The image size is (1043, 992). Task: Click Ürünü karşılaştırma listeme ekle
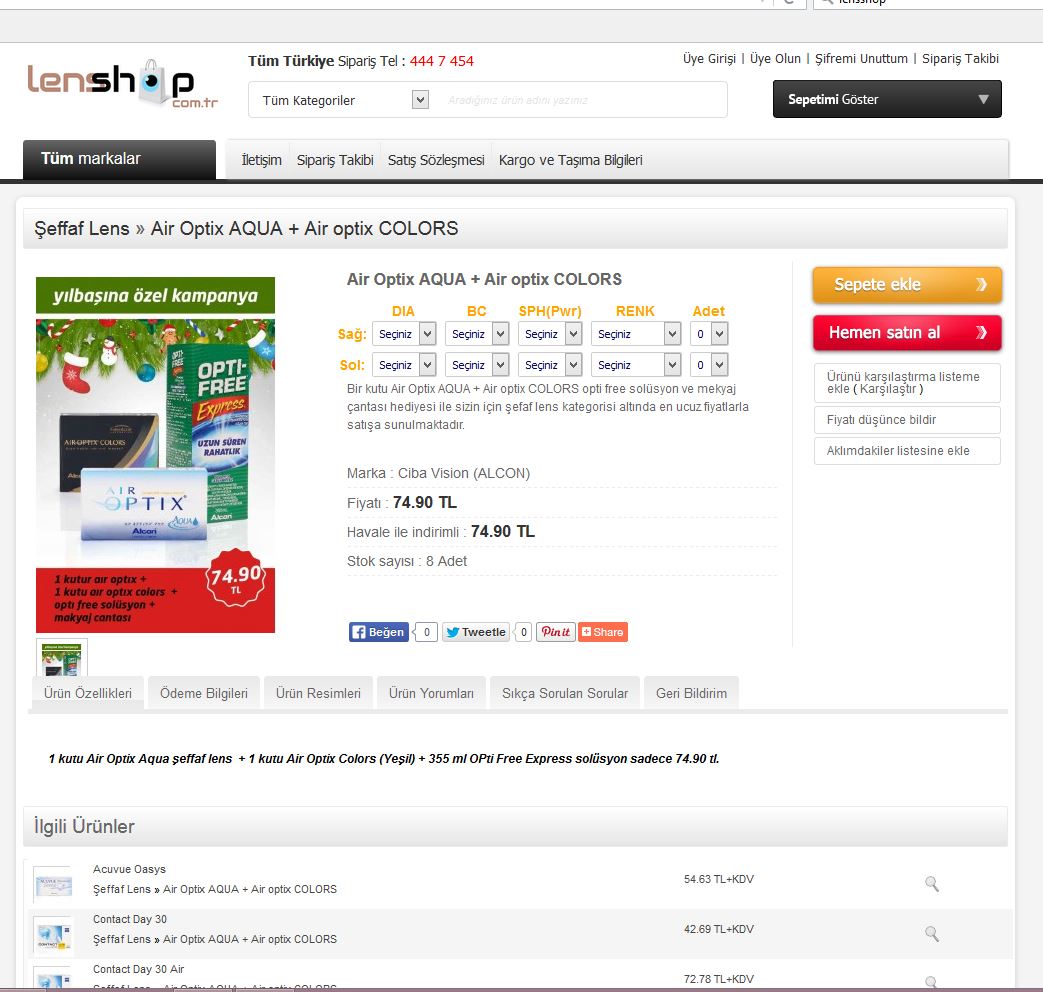click(907, 383)
